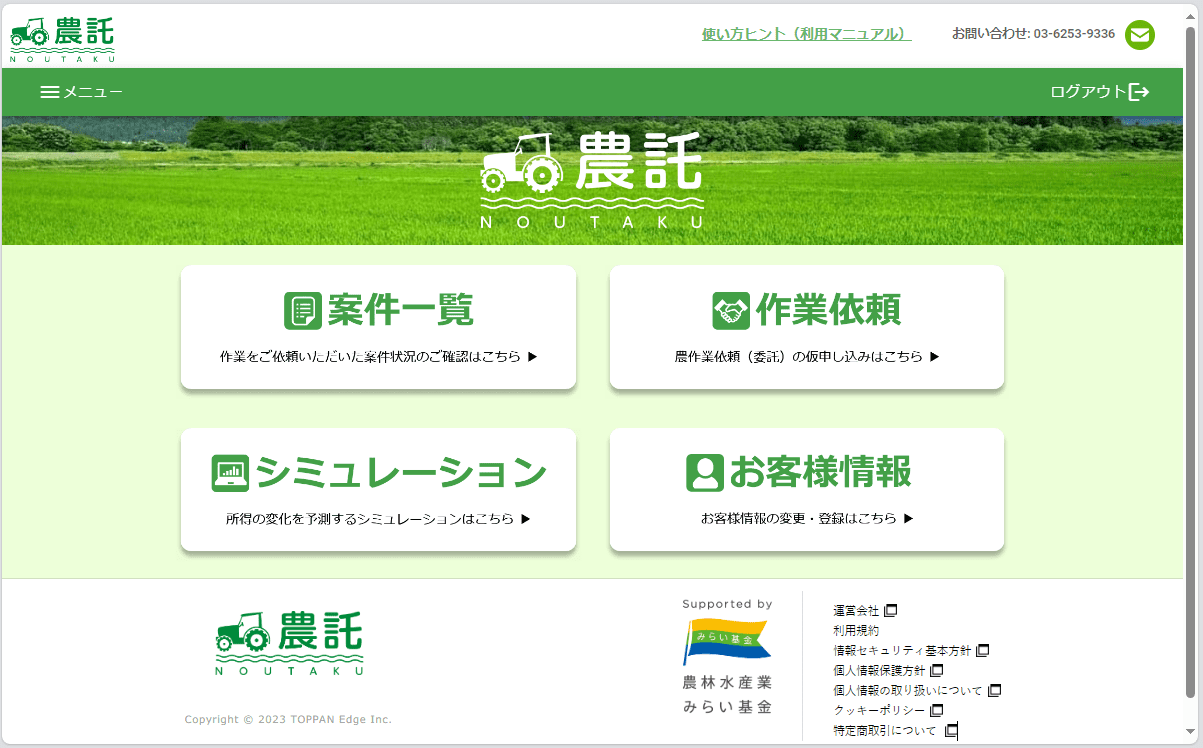Click the シミュレーション laptop chart icon
The height and width of the screenshot is (748, 1203).
pyautogui.click(x=230, y=473)
